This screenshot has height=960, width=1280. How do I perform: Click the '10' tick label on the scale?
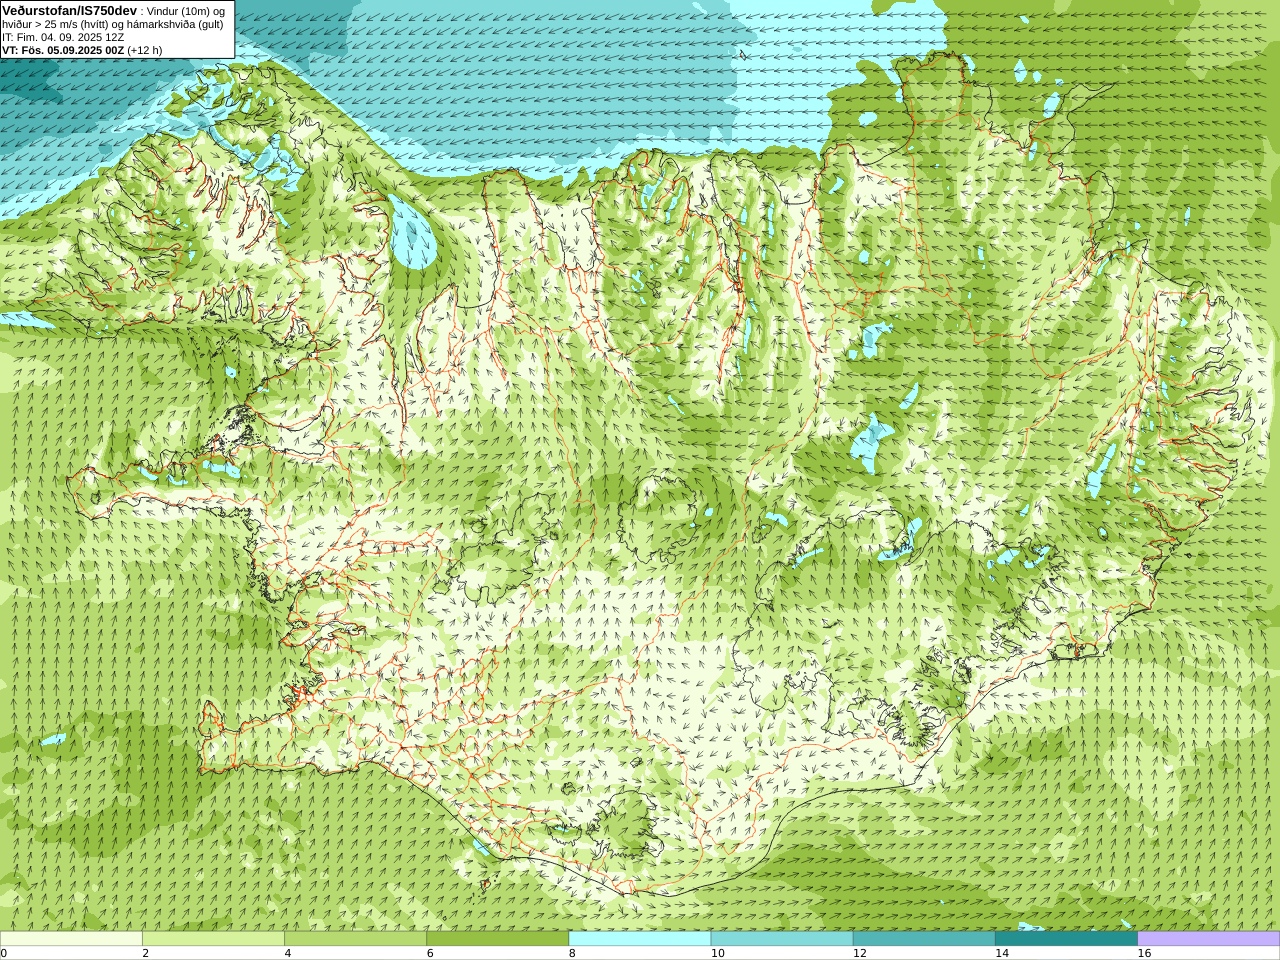pyautogui.click(x=717, y=953)
